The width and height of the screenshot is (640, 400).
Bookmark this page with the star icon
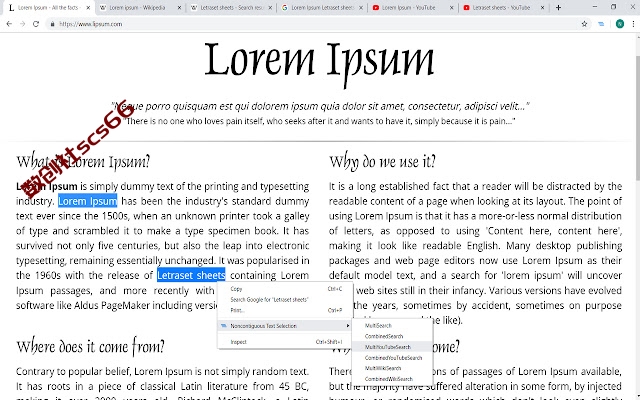point(584,24)
